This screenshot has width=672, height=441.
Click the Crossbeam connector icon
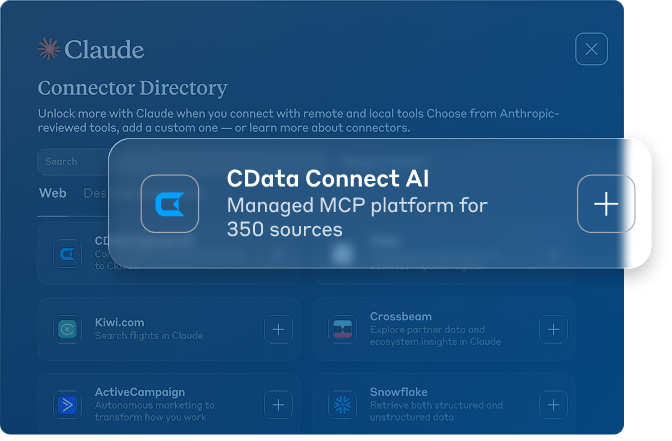(343, 329)
